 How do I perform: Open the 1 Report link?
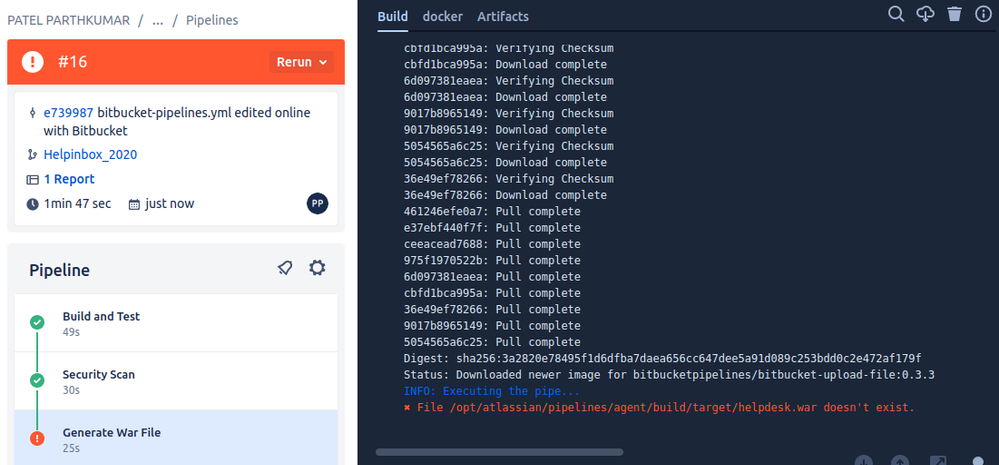point(69,180)
